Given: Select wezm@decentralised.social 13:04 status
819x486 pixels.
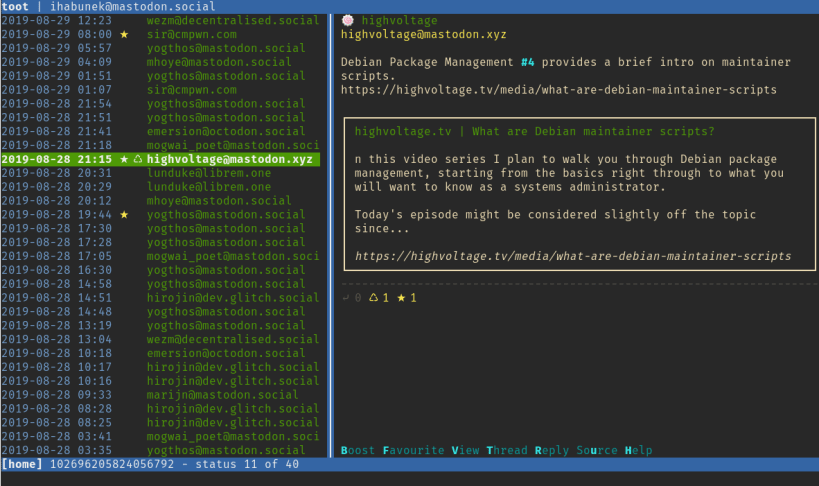Looking at the screenshot, I should tap(160, 339).
